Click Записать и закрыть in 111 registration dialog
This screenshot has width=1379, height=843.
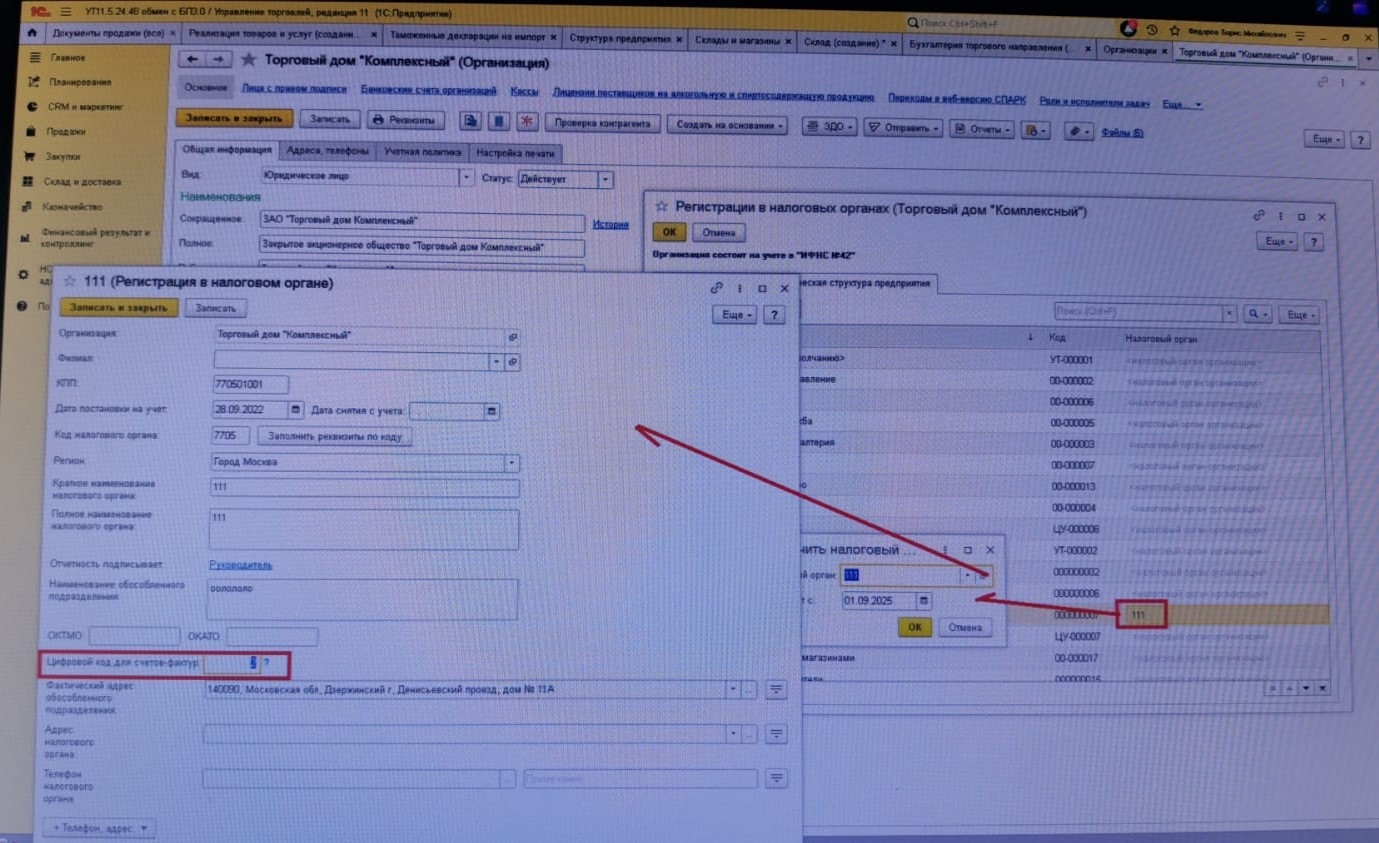119,308
